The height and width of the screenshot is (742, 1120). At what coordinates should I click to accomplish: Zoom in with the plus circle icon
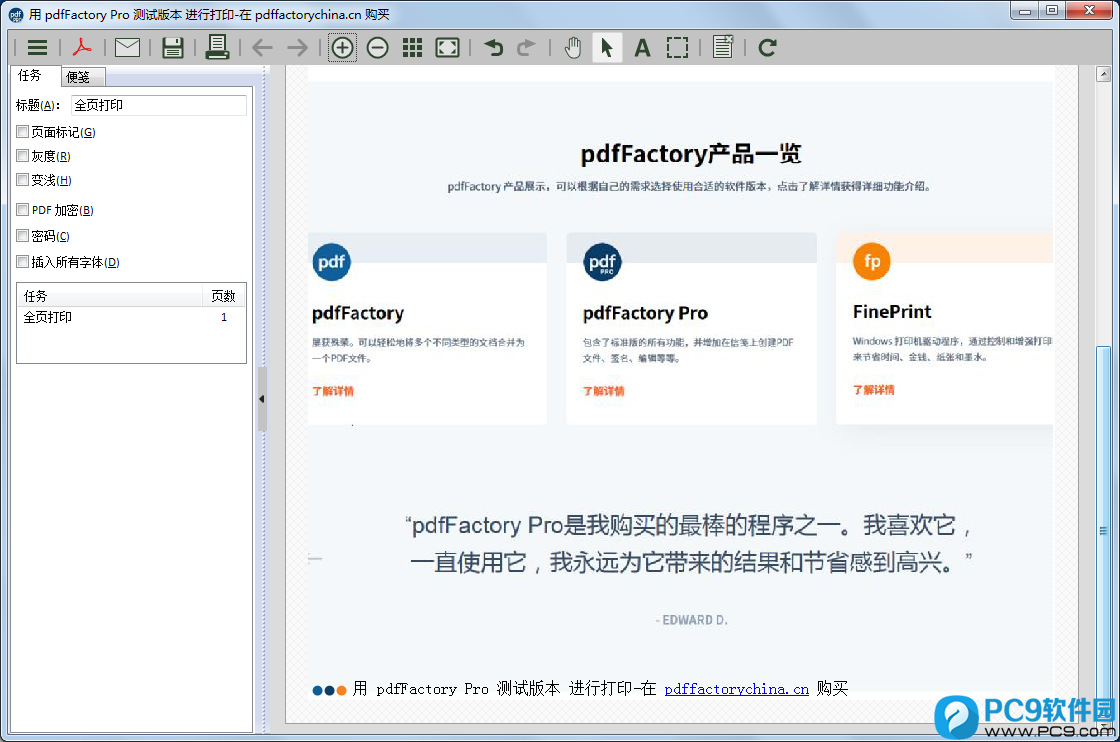[x=343, y=48]
